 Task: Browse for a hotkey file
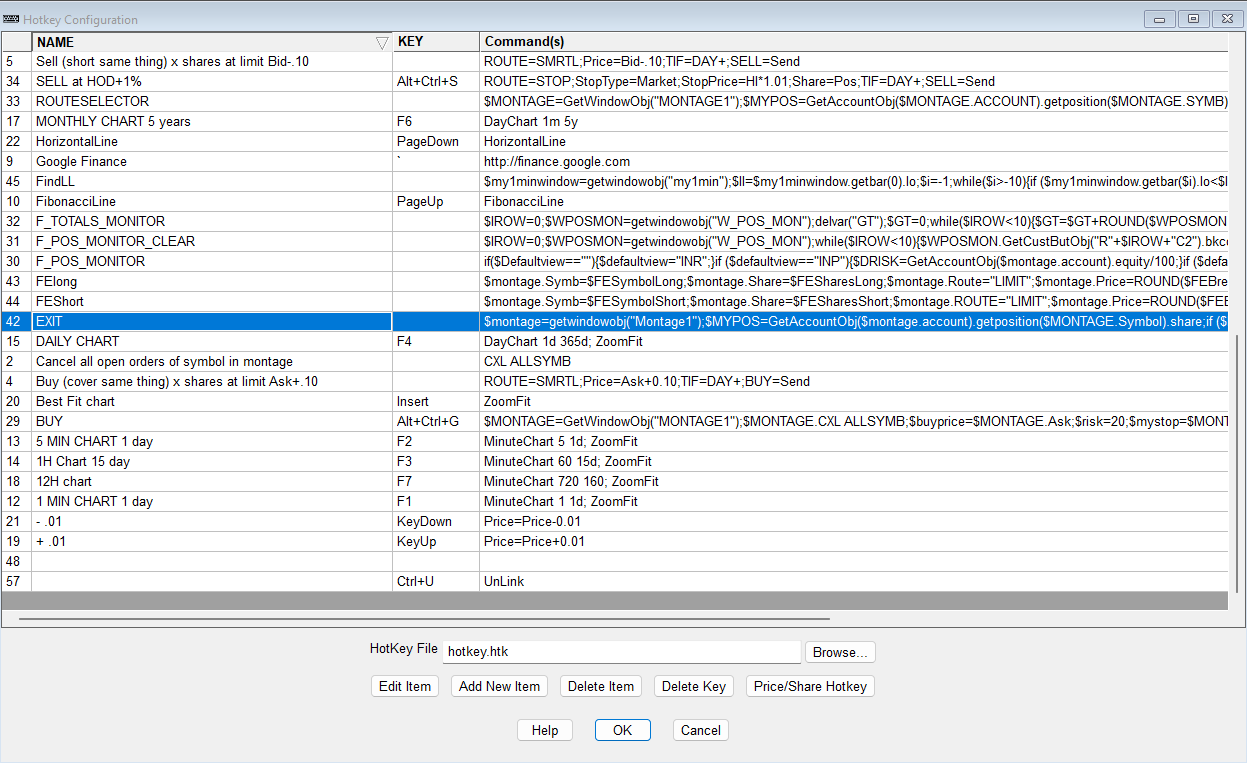(x=841, y=652)
